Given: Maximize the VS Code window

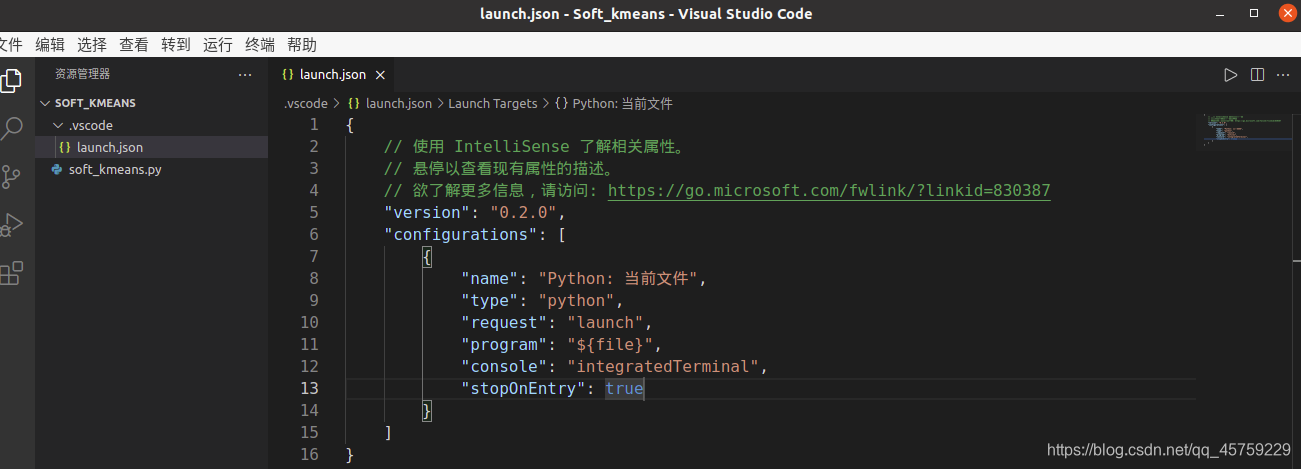Looking at the screenshot, I should pyautogui.click(x=1254, y=13).
